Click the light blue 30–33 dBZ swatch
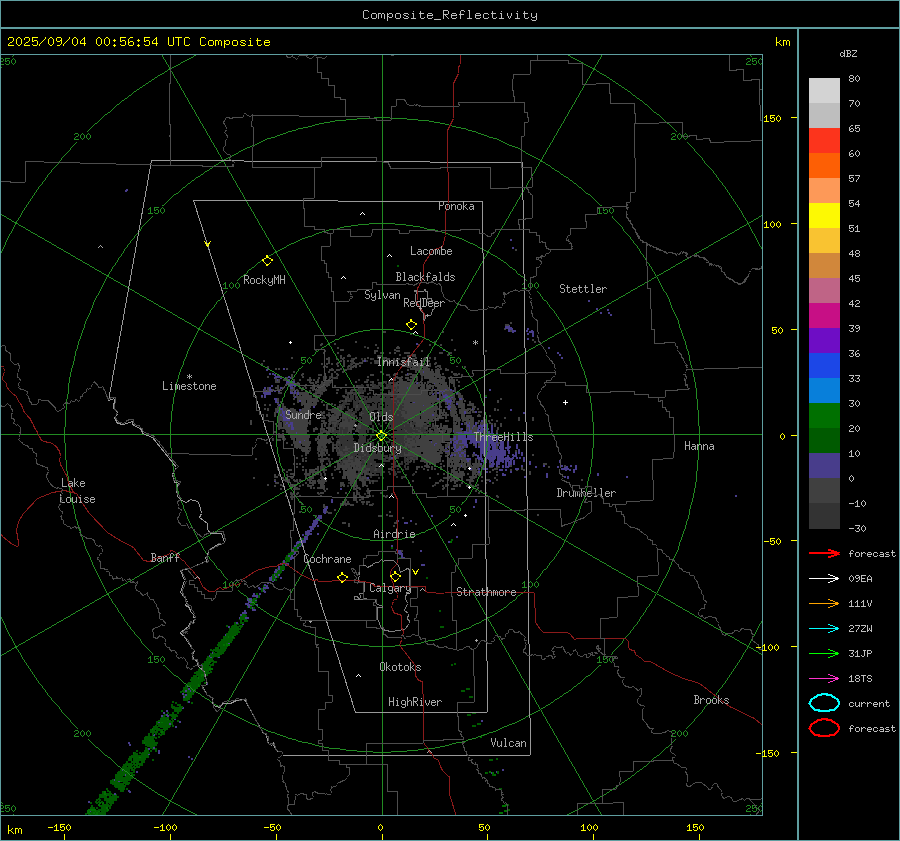 coord(824,391)
